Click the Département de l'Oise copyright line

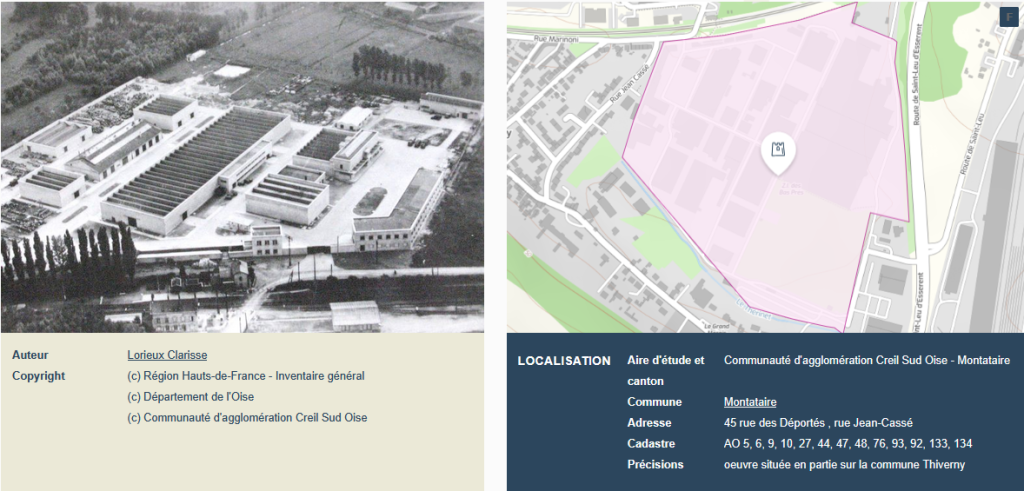[190, 397]
